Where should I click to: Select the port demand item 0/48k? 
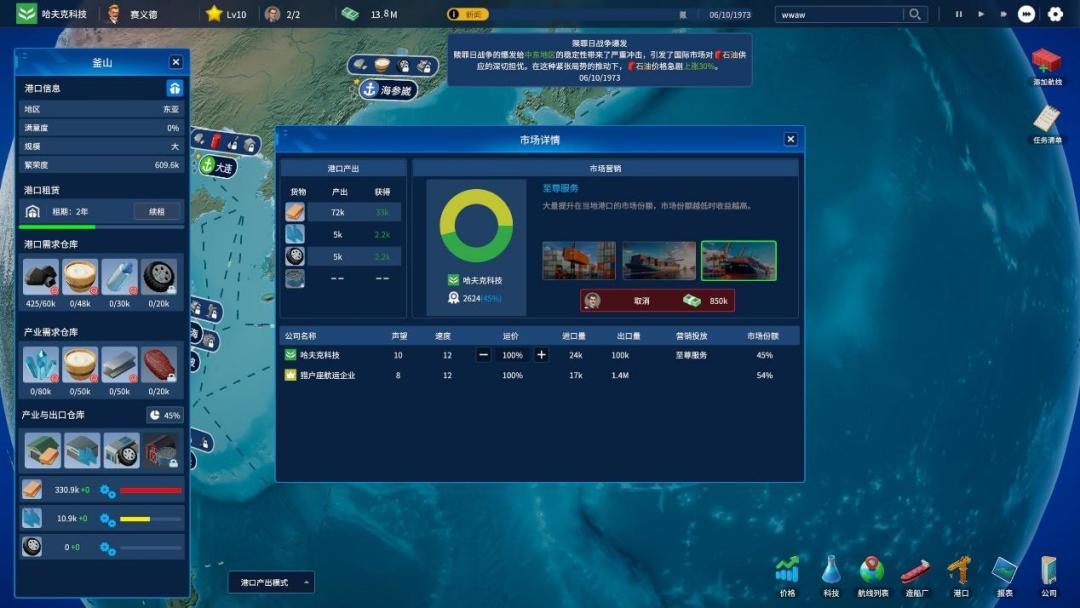coord(80,277)
